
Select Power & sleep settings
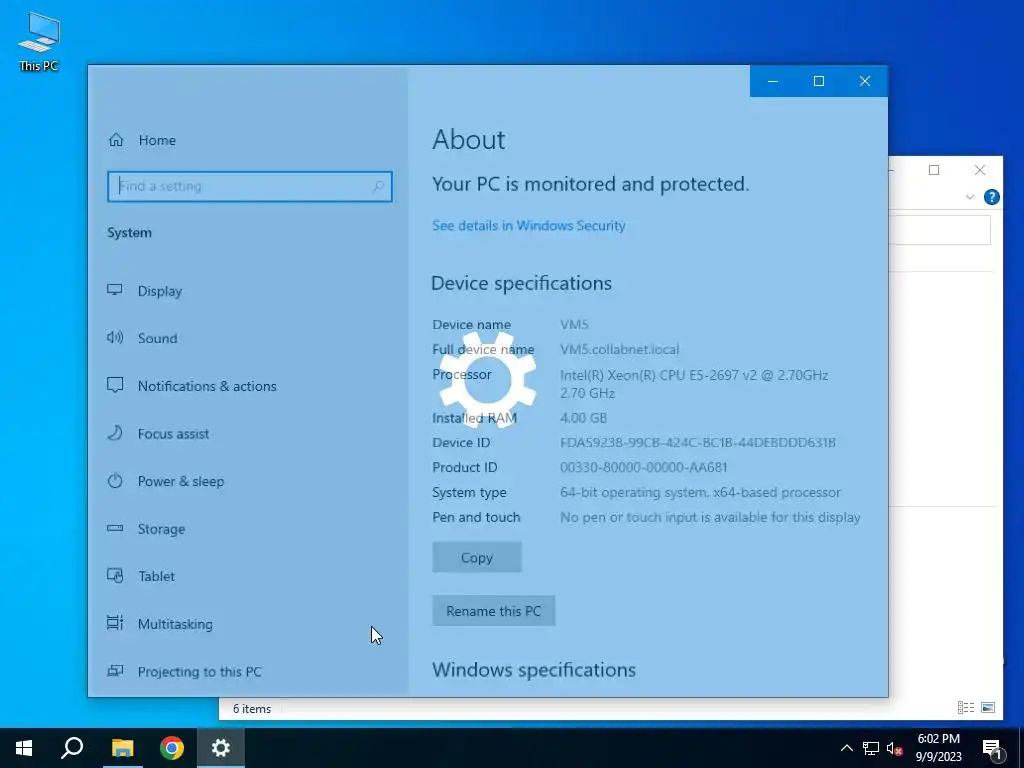(166, 481)
